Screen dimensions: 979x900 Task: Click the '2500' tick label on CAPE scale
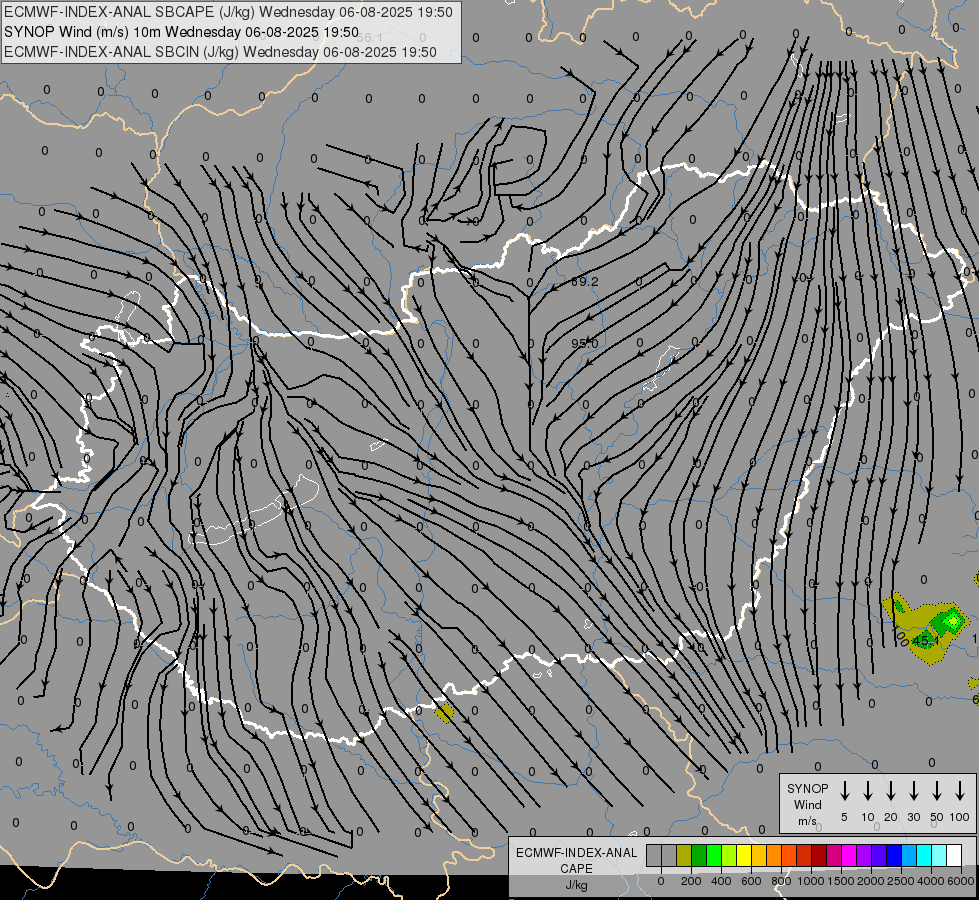[900, 881]
